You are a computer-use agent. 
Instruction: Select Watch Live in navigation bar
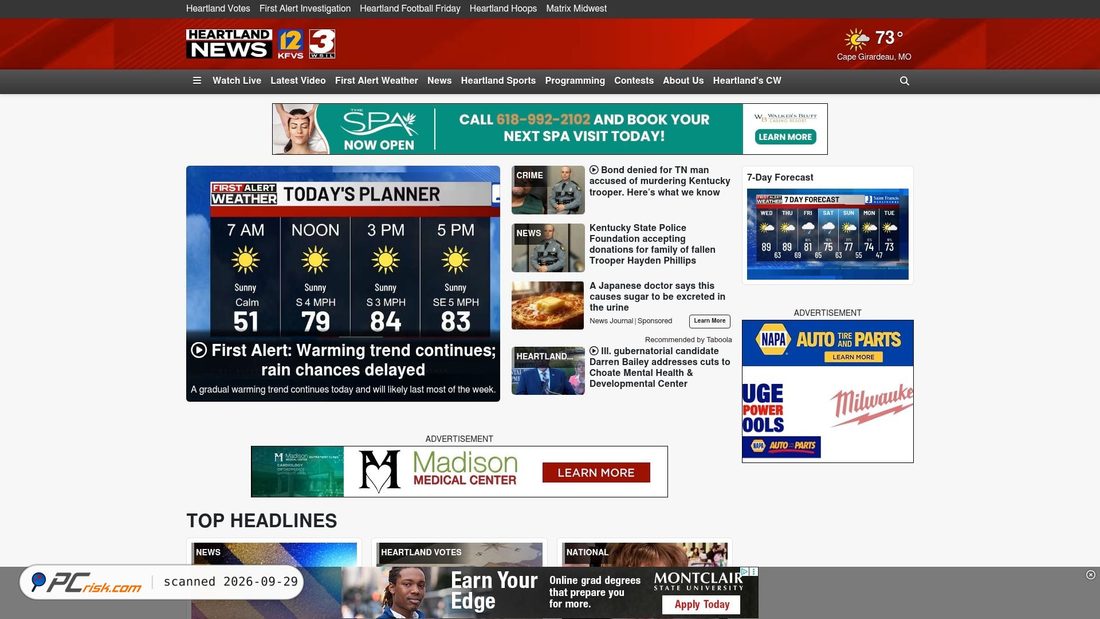click(237, 81)
